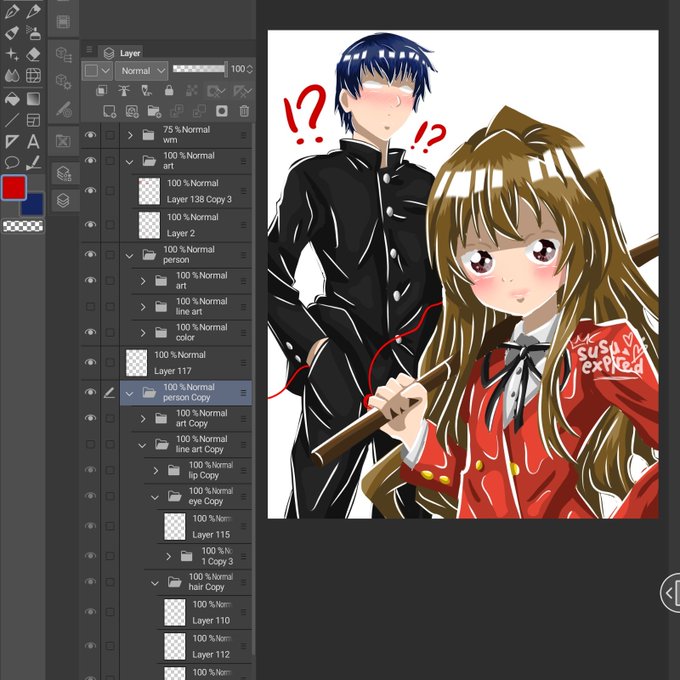680x680 pixels.
Task: Hide the person Copy folder
Action: click(x=90, y=392)
